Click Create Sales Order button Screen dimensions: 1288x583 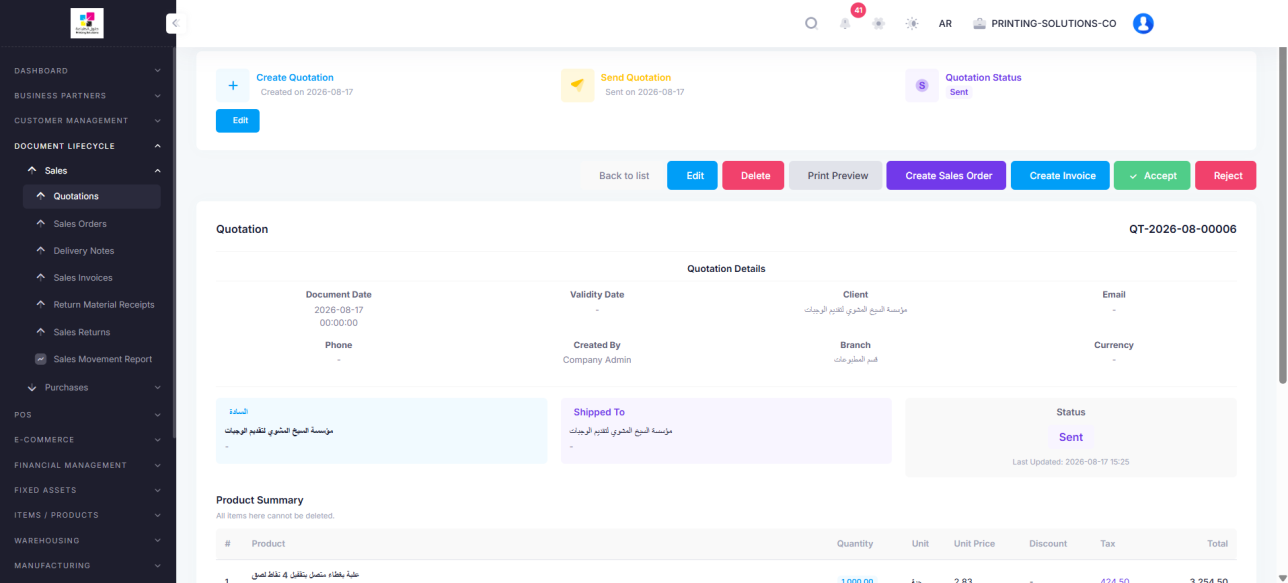coord(948,175)
